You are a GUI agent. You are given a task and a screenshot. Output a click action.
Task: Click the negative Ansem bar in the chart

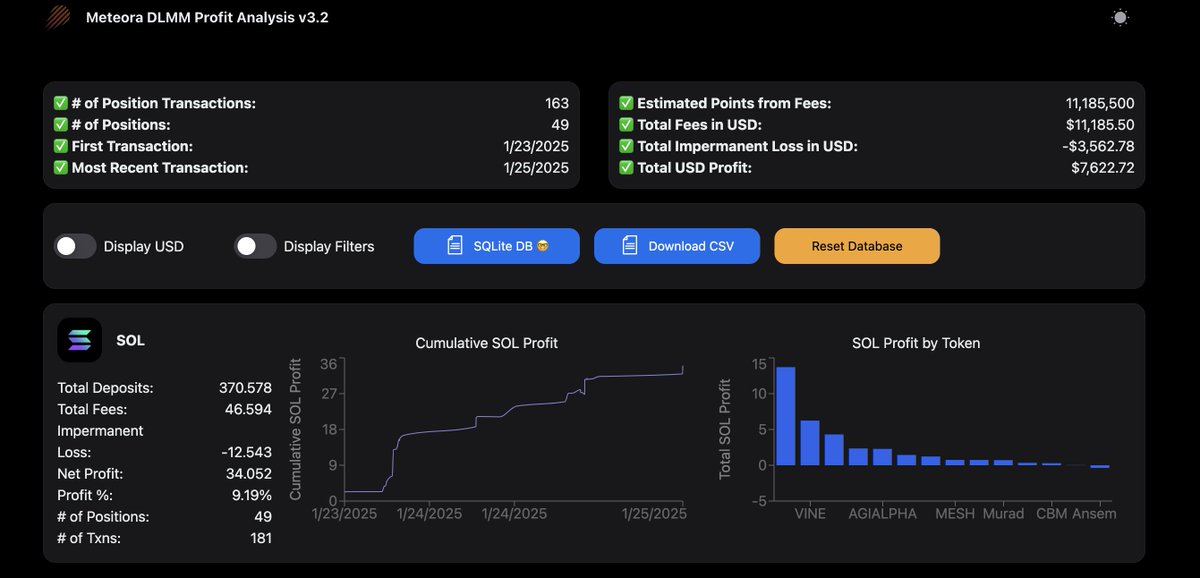tap(1100, 466)
